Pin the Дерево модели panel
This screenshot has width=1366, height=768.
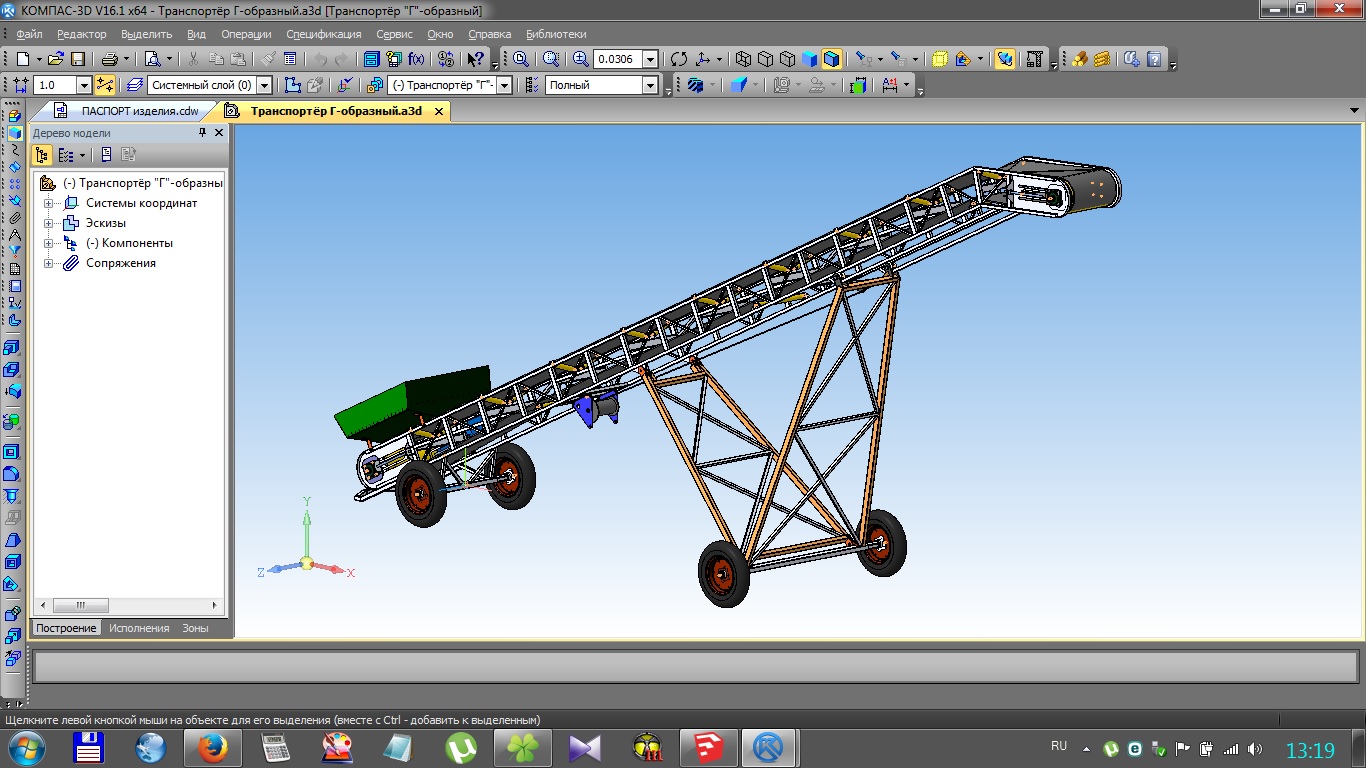pyautogui.click(x=203, y=132)
